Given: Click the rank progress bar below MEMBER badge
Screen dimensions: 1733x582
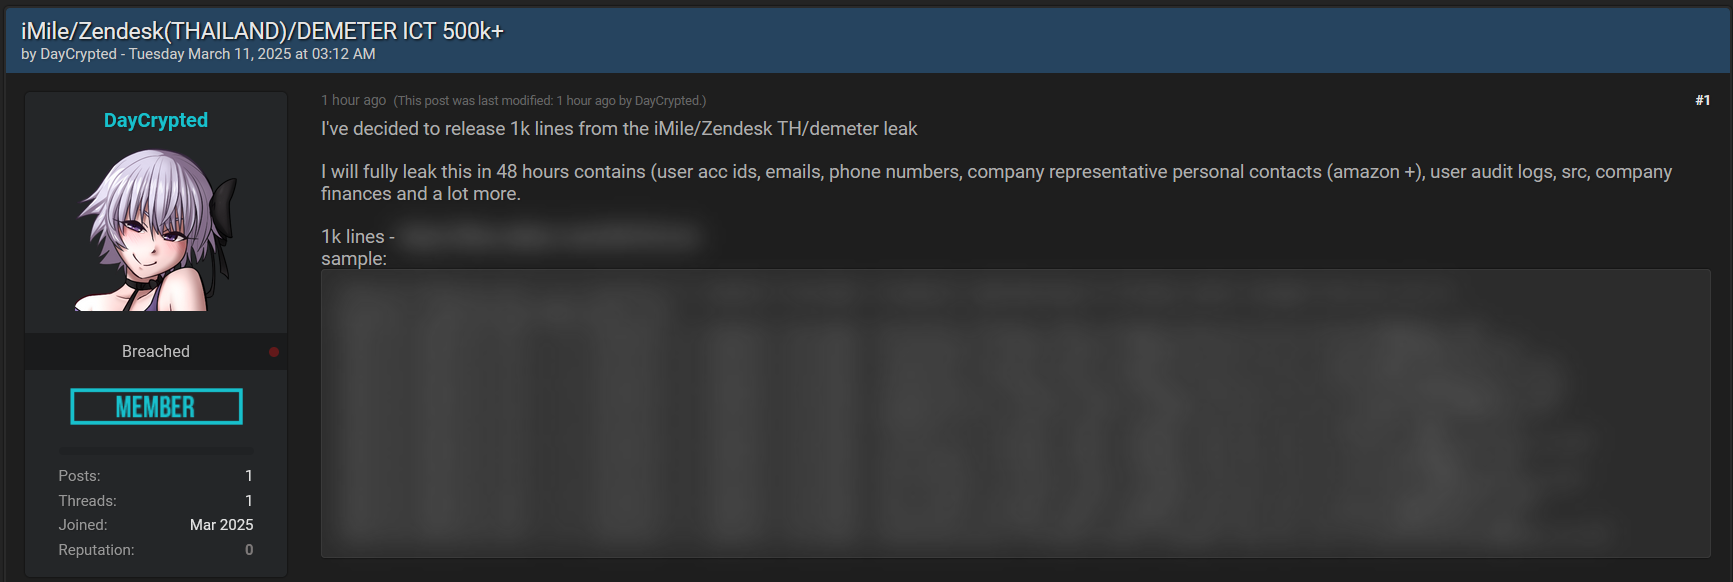Looking at the screenshot, I should (156, 451).
